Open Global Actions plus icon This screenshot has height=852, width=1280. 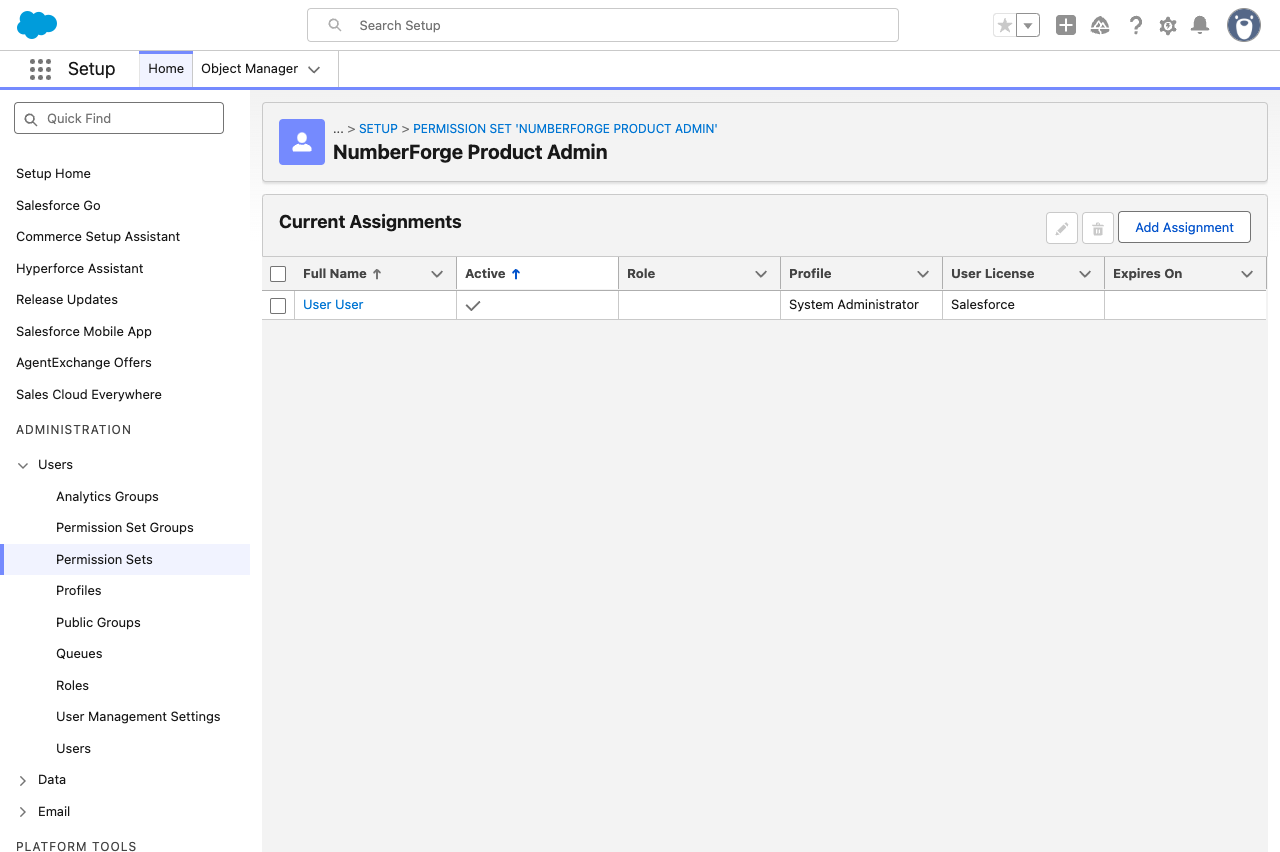(1066, 25)
